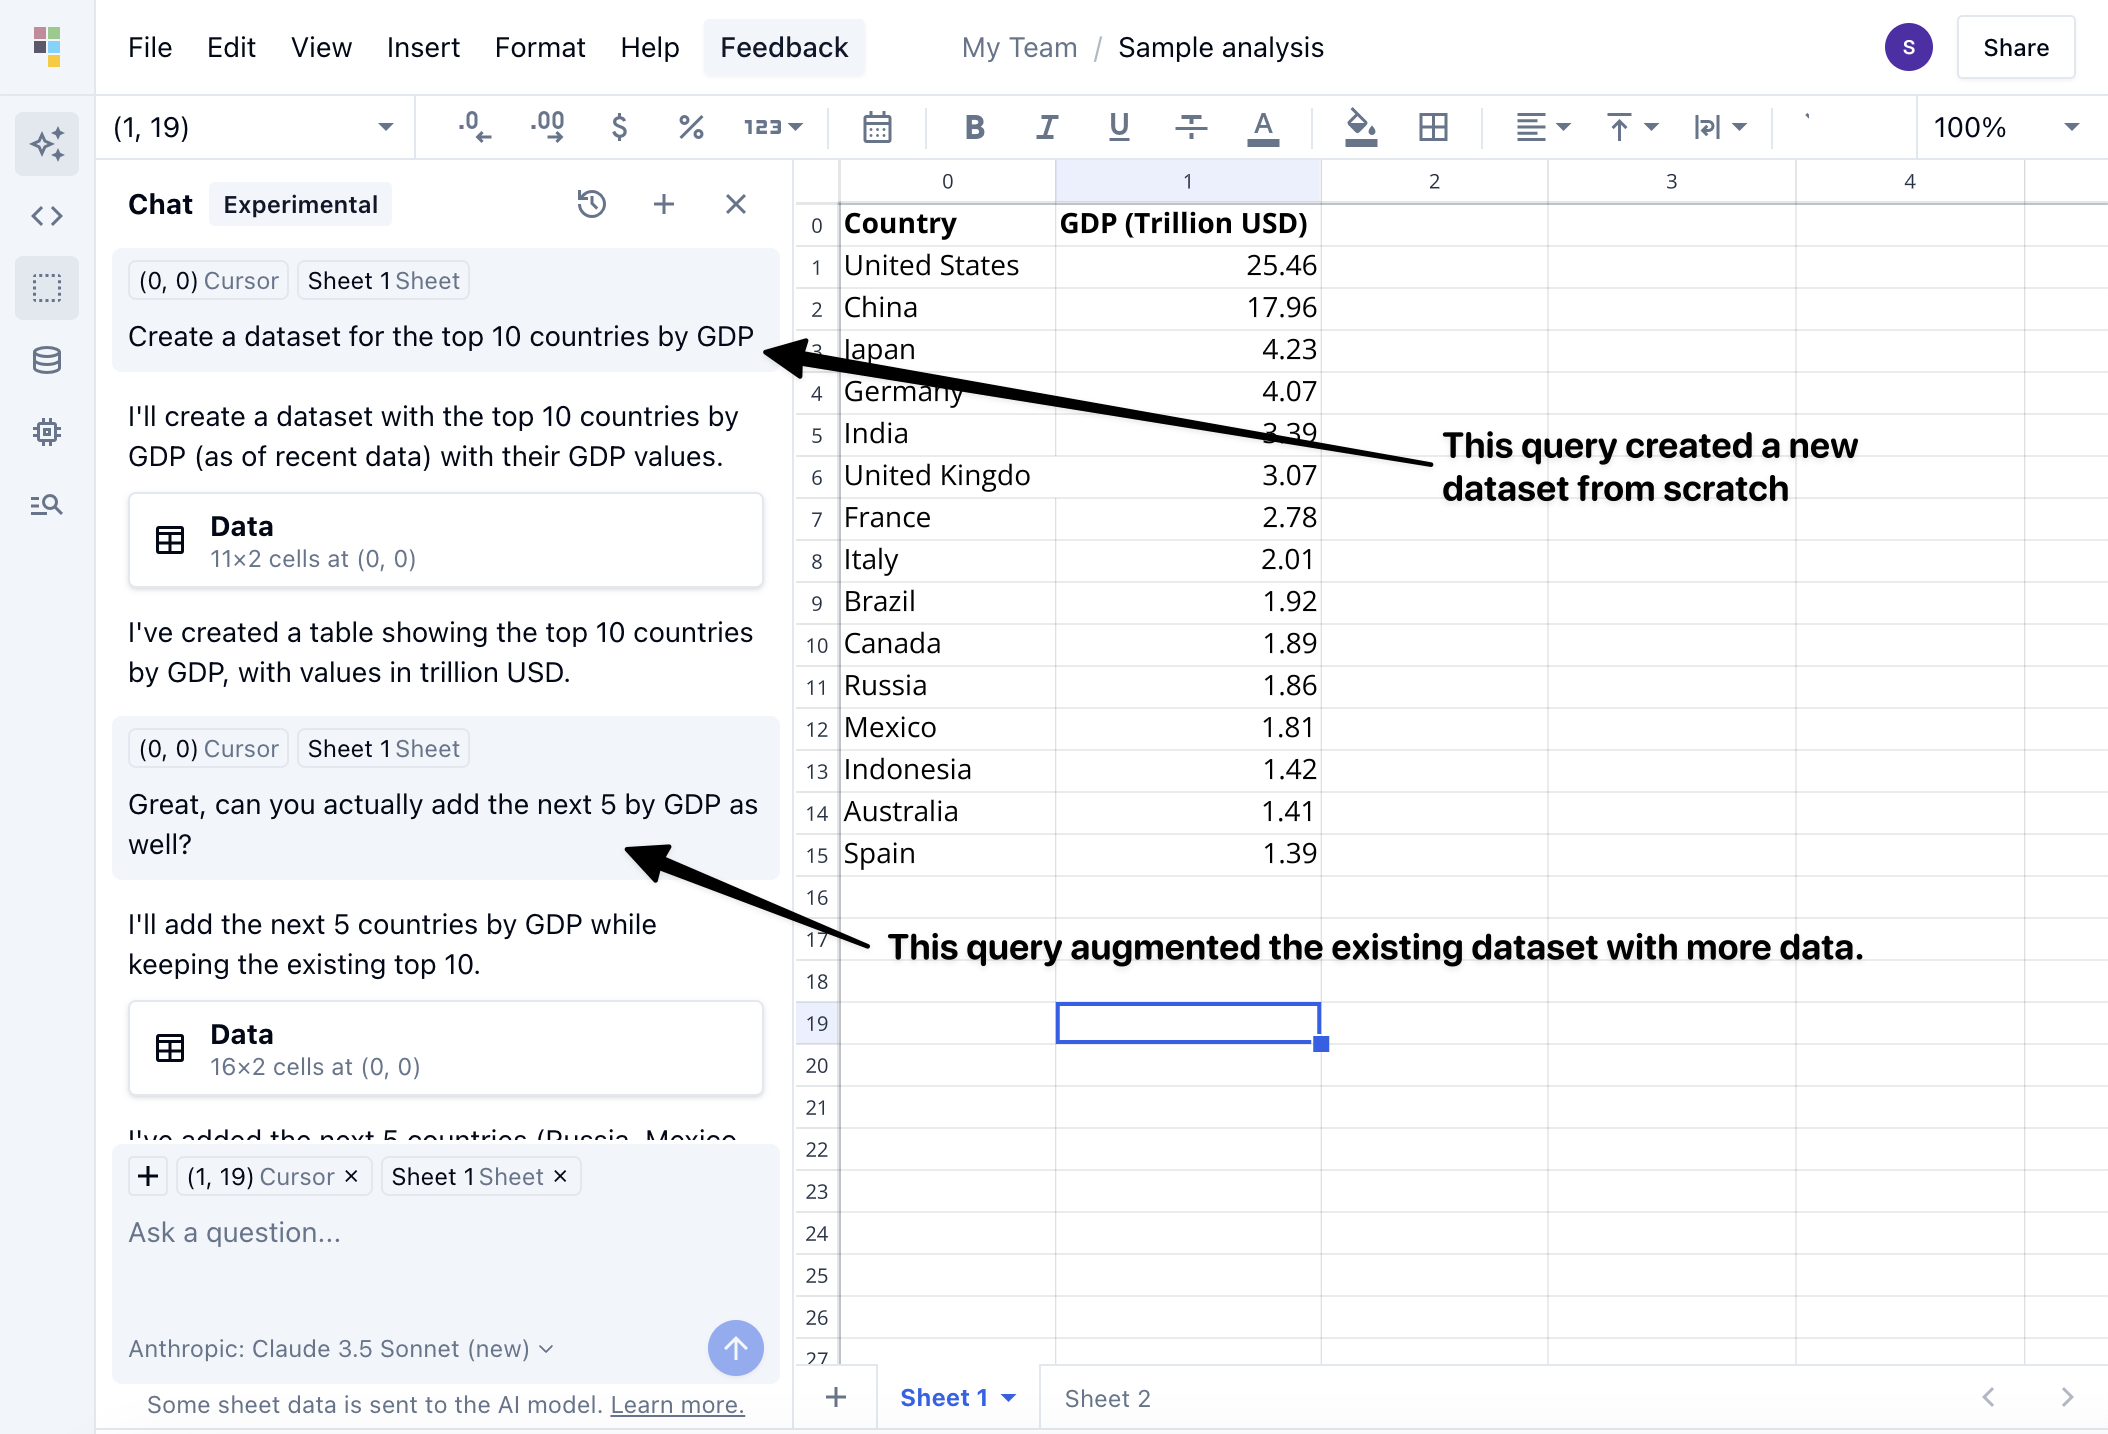
Task: Start a new chat with plus icon
Action: 663,204
